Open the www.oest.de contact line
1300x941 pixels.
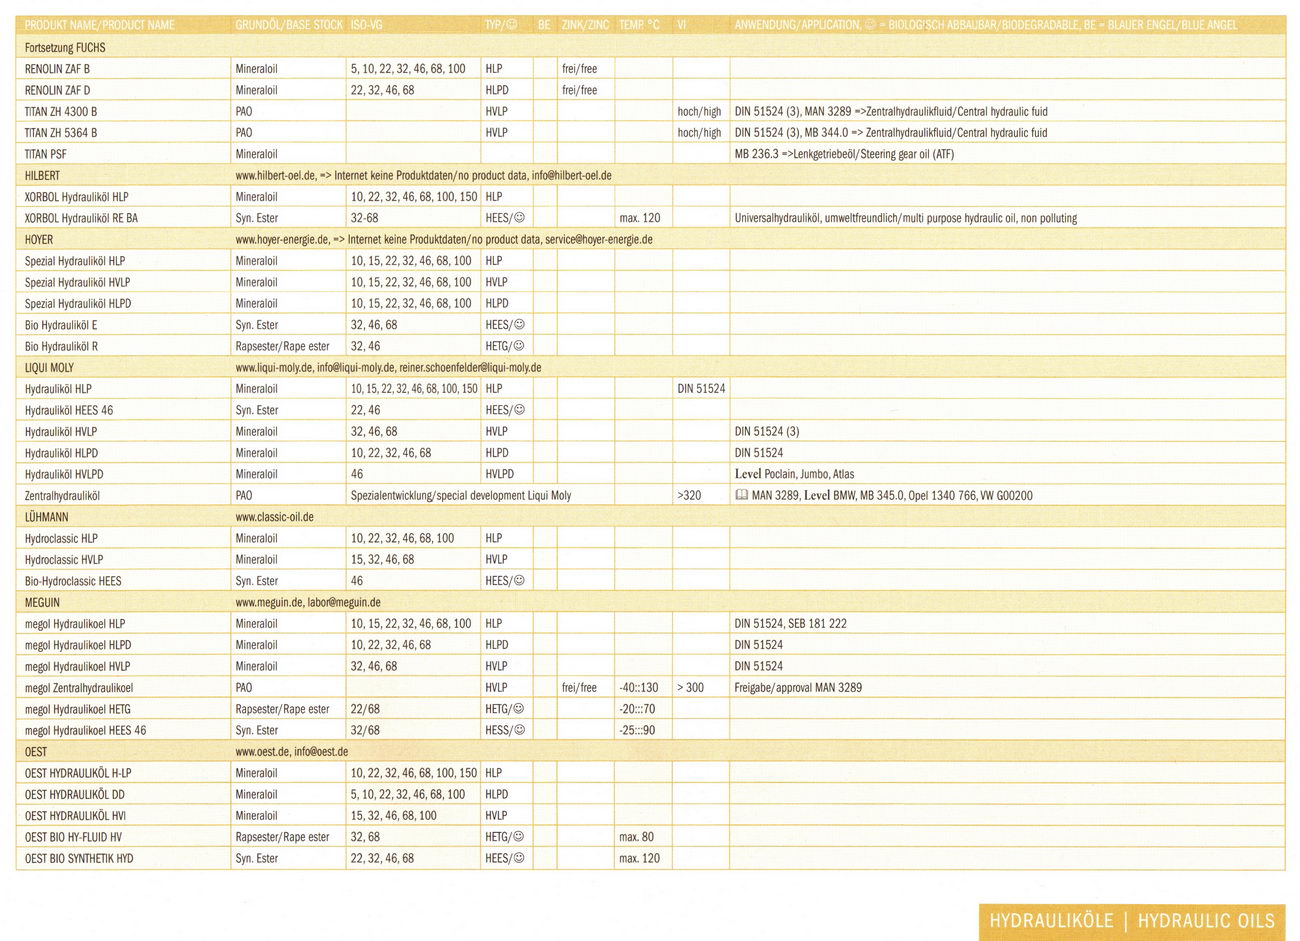pos(292,752)
